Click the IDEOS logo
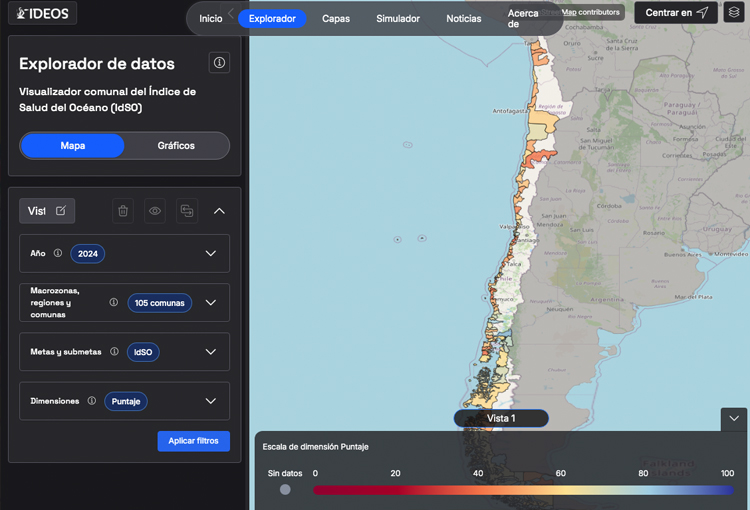The height and width of the screenshot is (510, 750). tap(43, 13)
